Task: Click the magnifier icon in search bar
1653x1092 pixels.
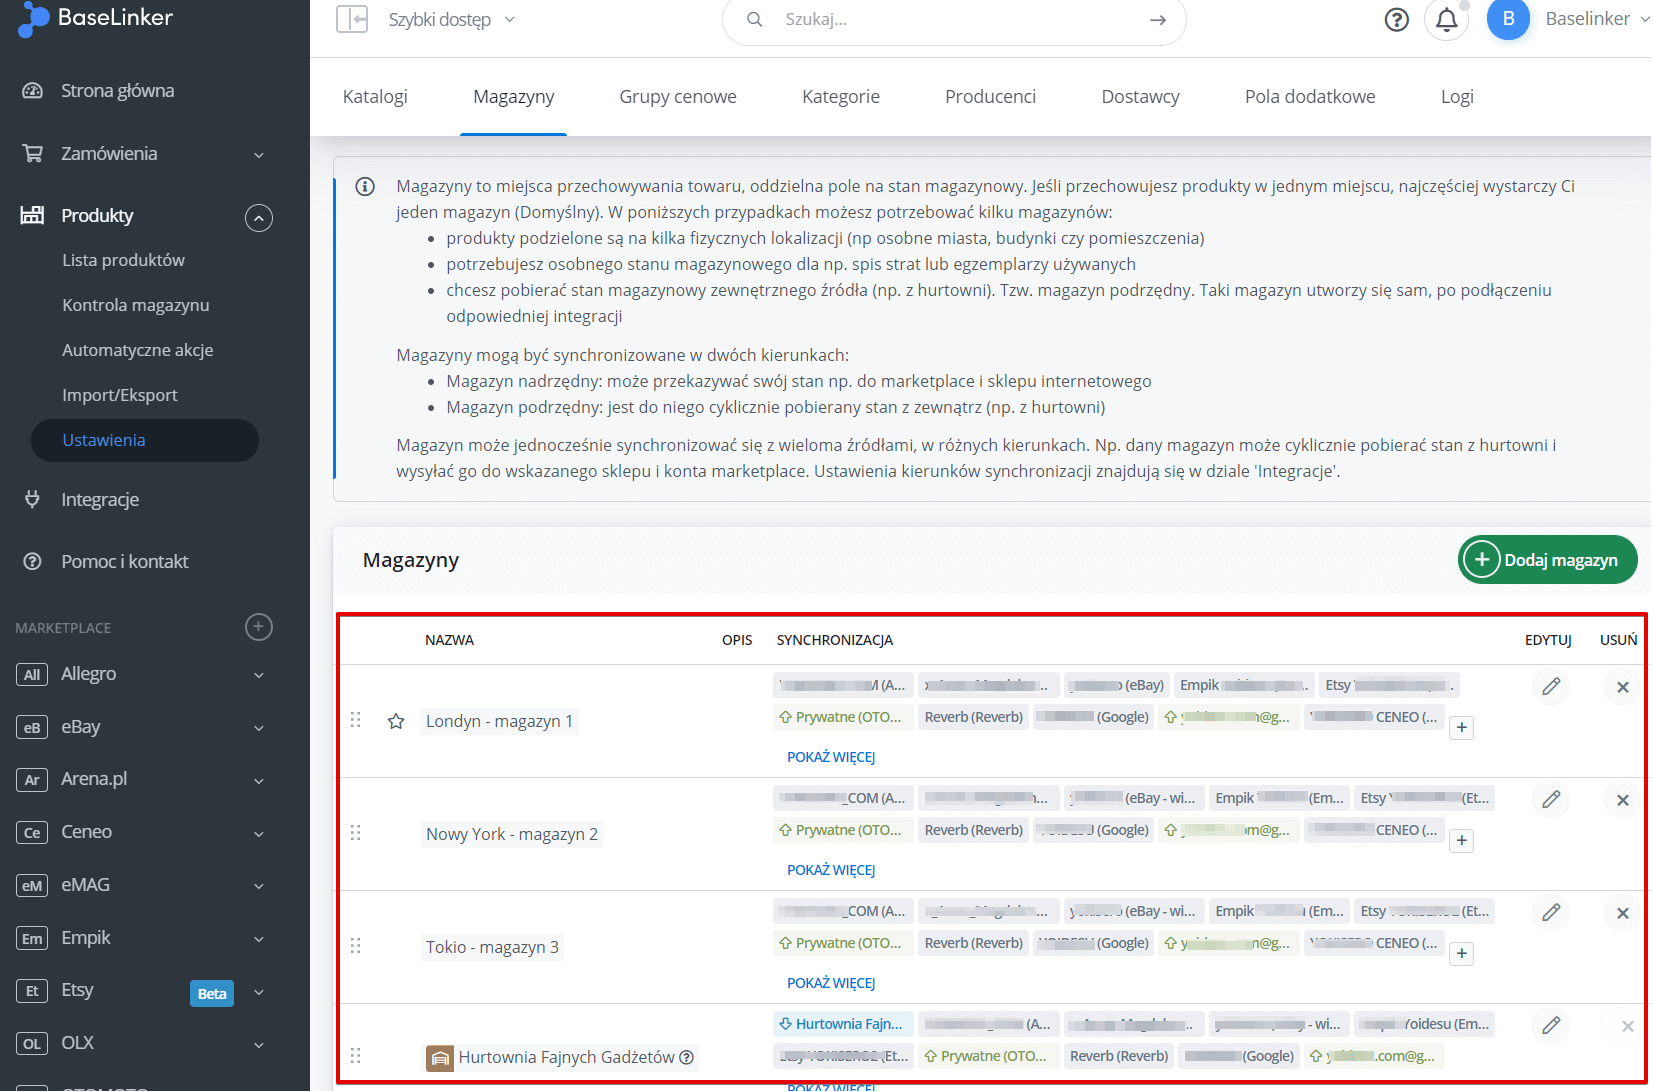Action: [x=755, y=19]
